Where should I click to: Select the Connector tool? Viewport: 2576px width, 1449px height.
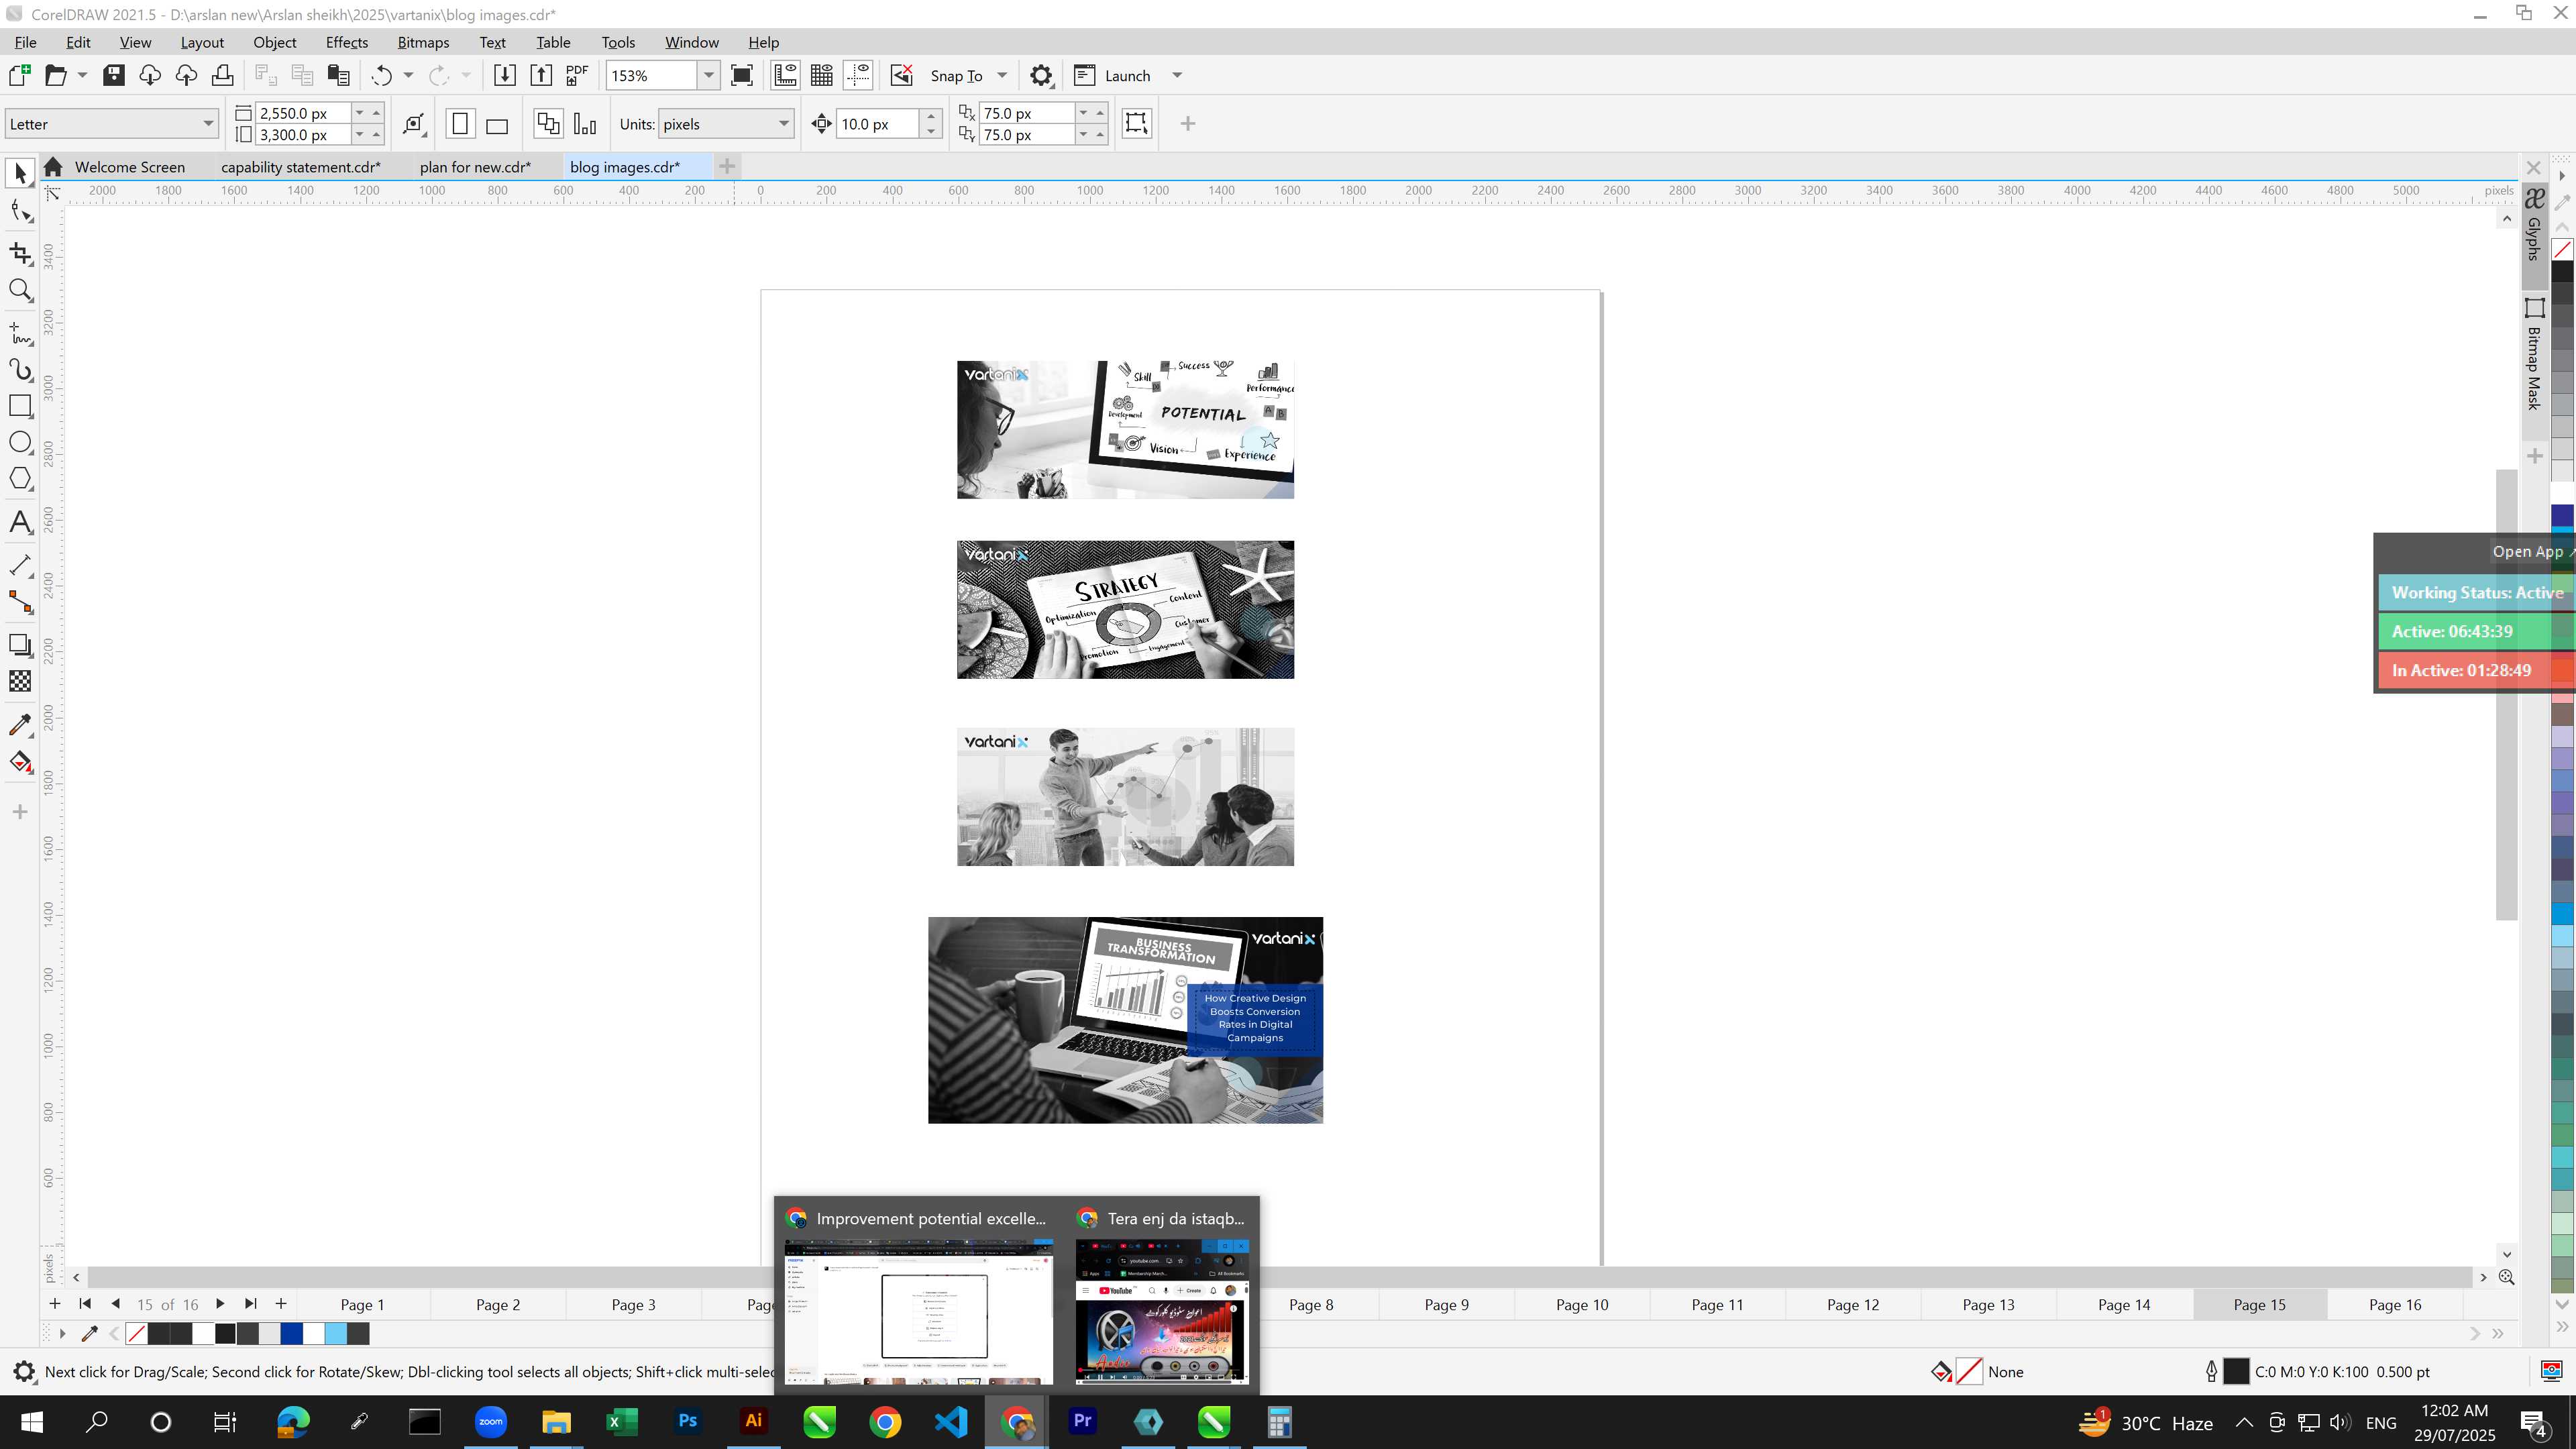coord(20,602)
